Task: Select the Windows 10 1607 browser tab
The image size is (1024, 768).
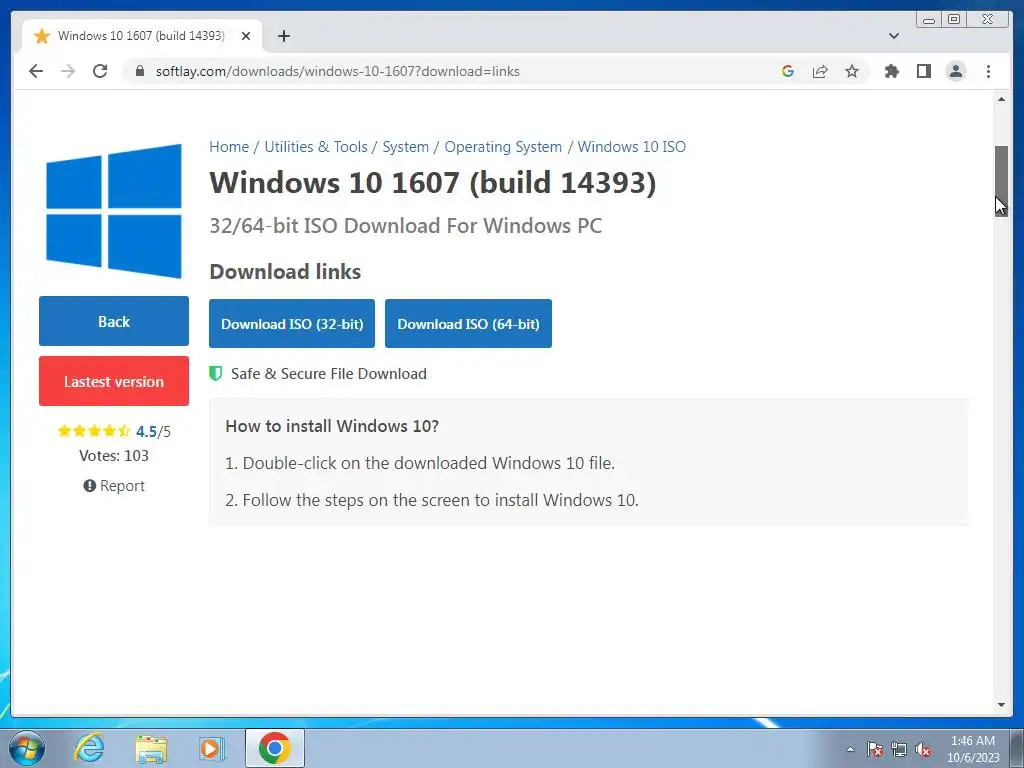Action: [x=142, y=36]
